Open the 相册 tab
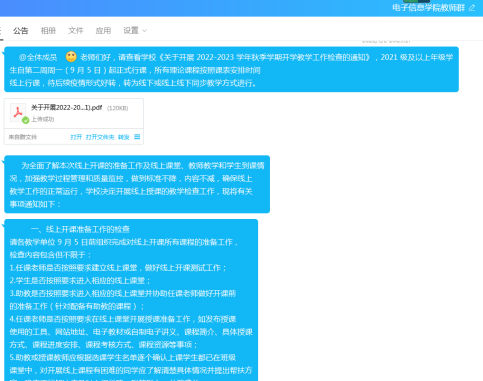The width and height of the screenshot is (483, 381). click(x=48, y=31)
